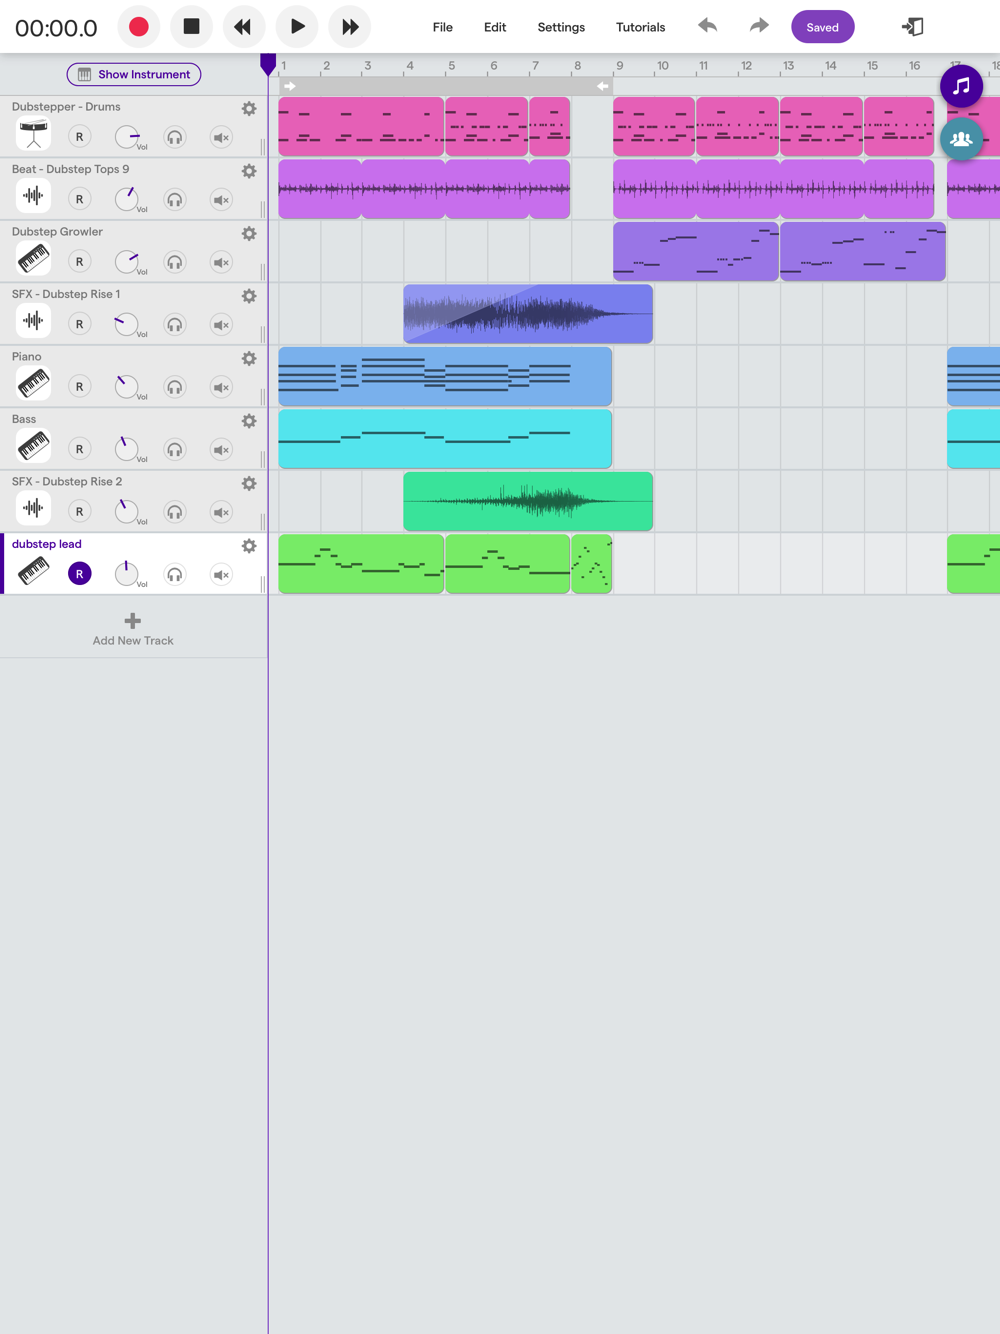Click the SFX - Dubstep Rise 2 waveform icon
Viewport: 1000px width, 1334px height.
(33, 508)
